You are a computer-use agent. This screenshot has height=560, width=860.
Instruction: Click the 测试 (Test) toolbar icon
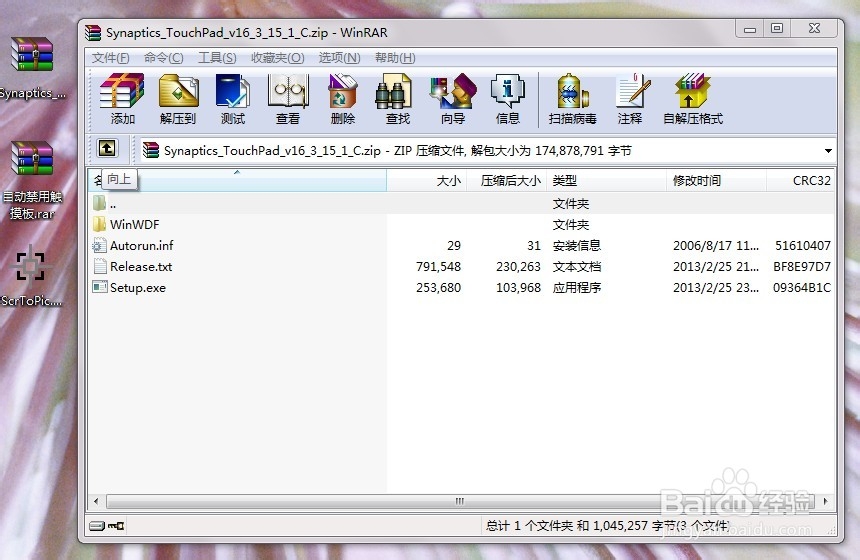click(x=233, y=91)
